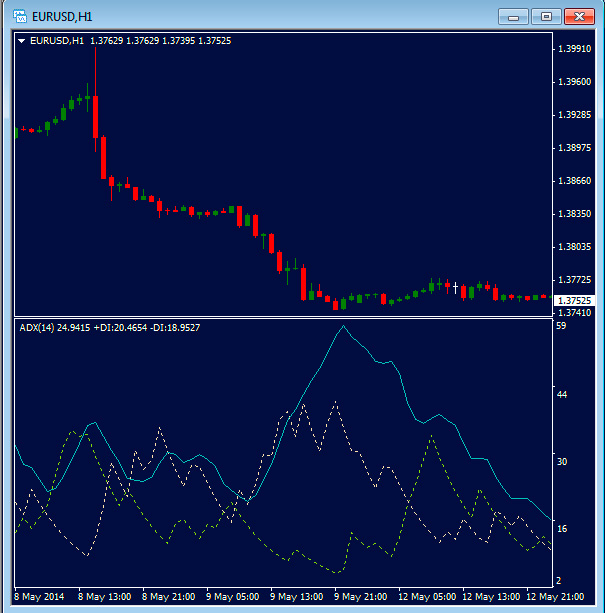Click the OHLC values in the chart header
Screen dimensions: 605x613
tap(160, 41)
